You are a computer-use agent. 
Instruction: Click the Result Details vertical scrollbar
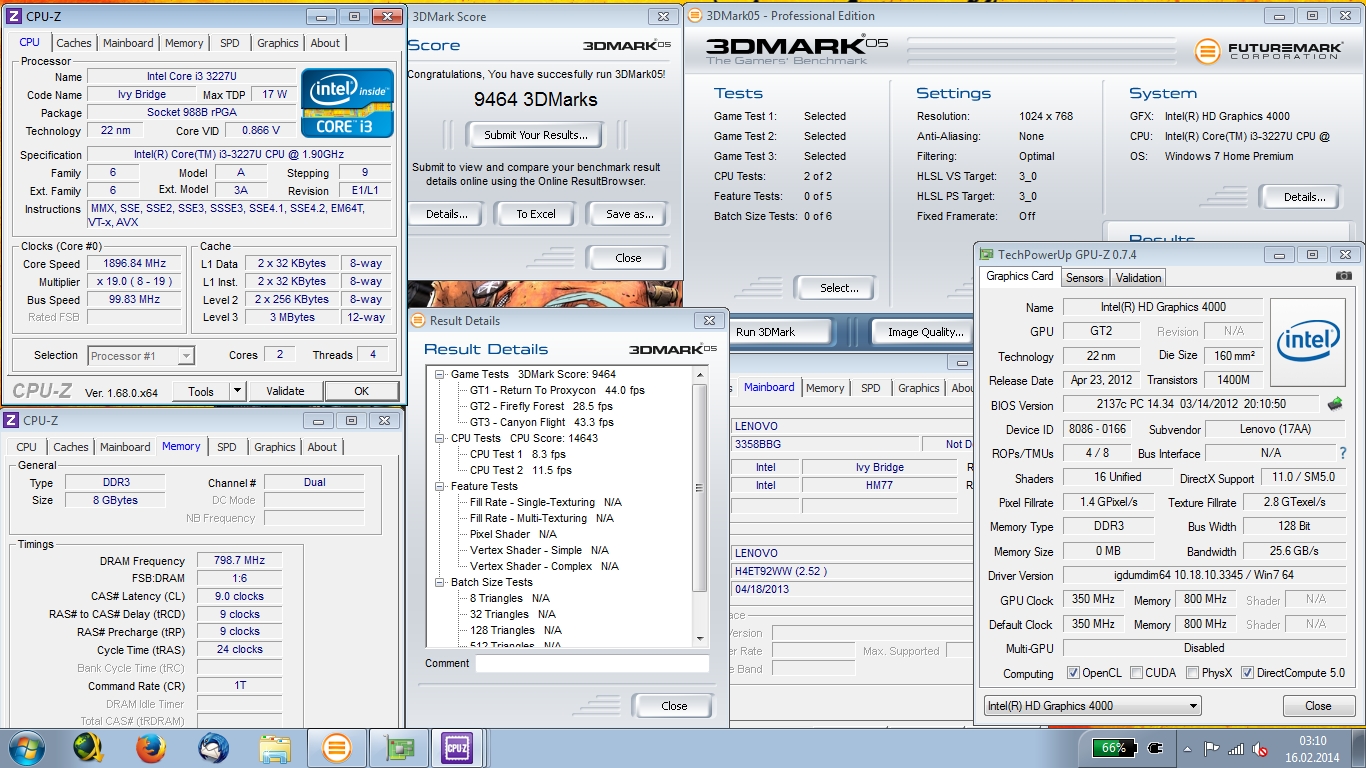pyautogui.click(x=700, y=508)
